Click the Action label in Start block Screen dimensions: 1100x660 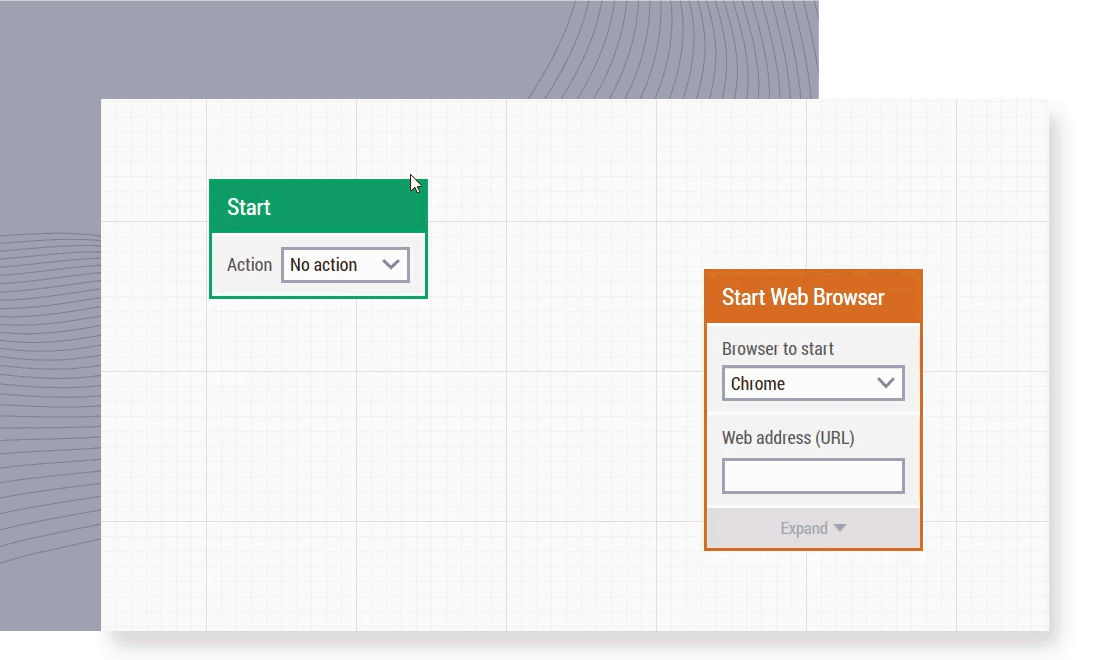coord(249,264)
